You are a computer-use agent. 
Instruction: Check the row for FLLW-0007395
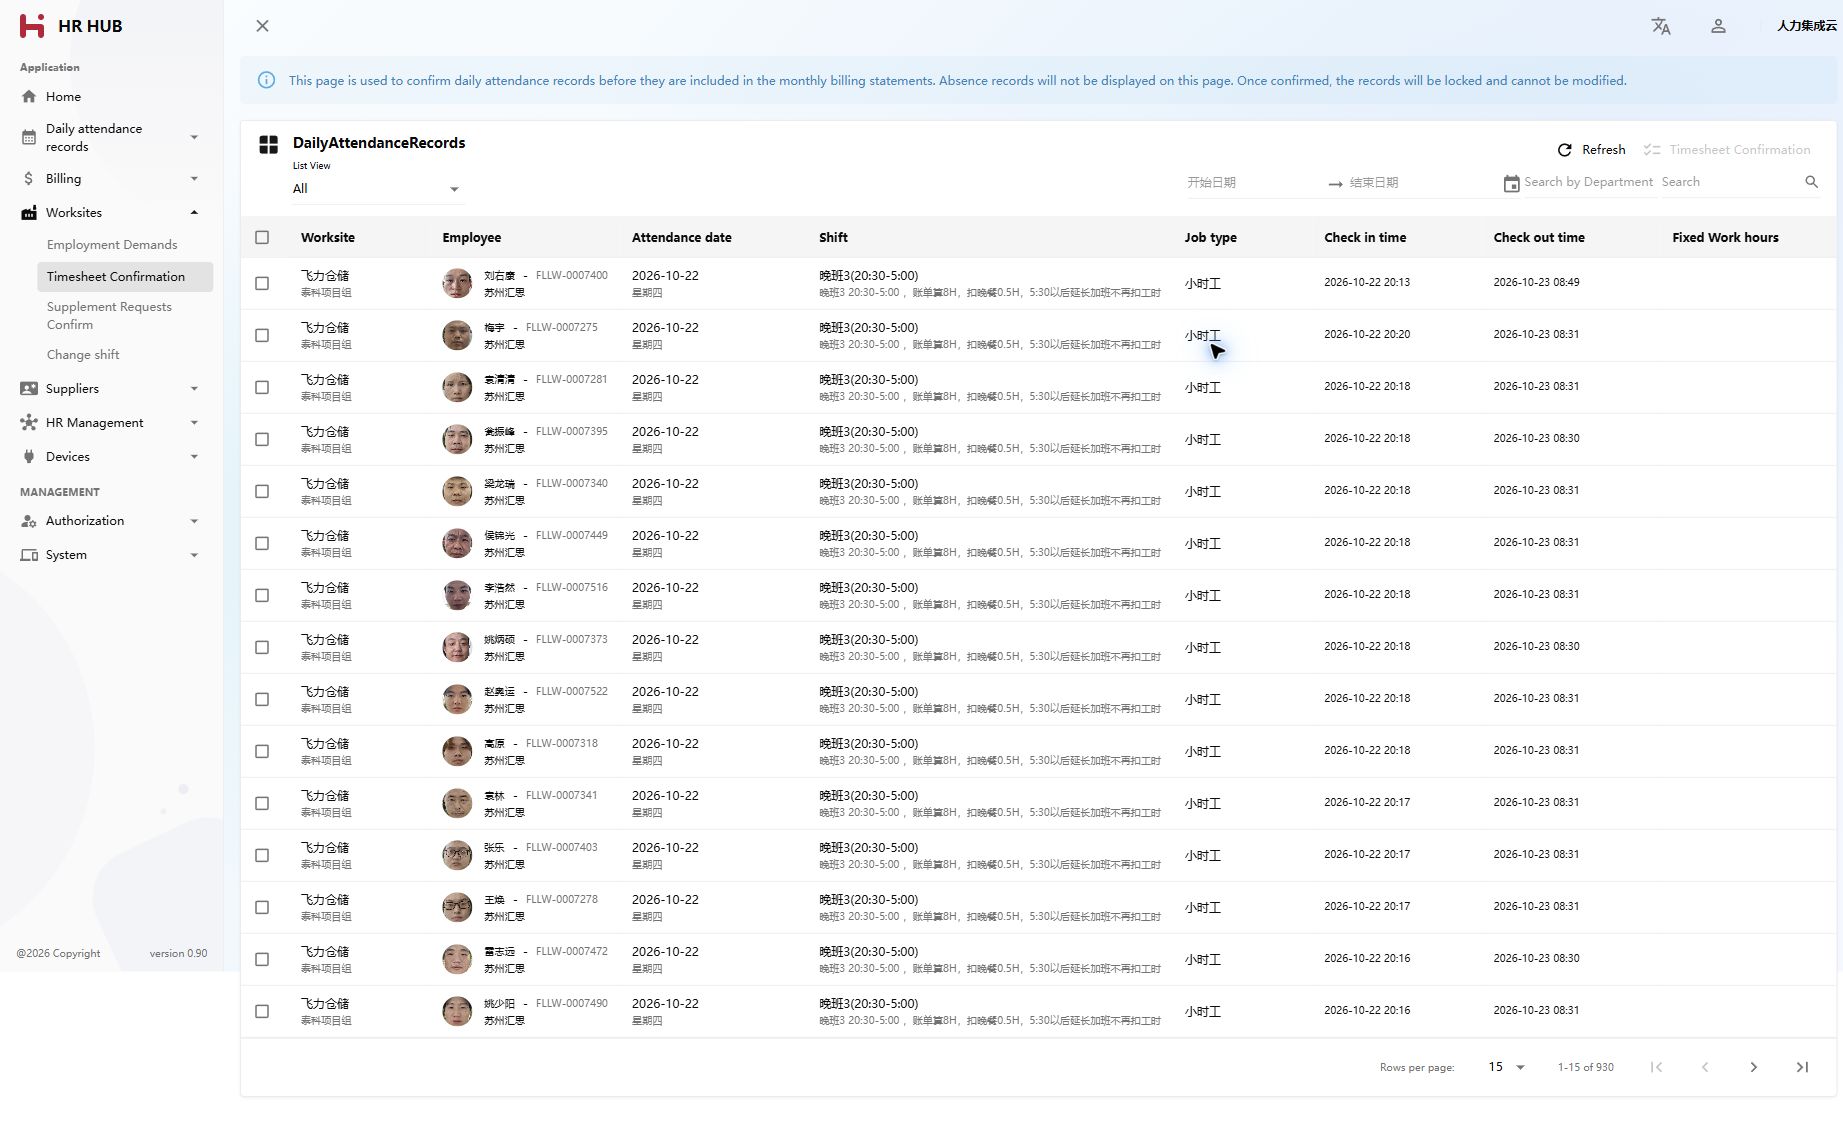[262, 440]
